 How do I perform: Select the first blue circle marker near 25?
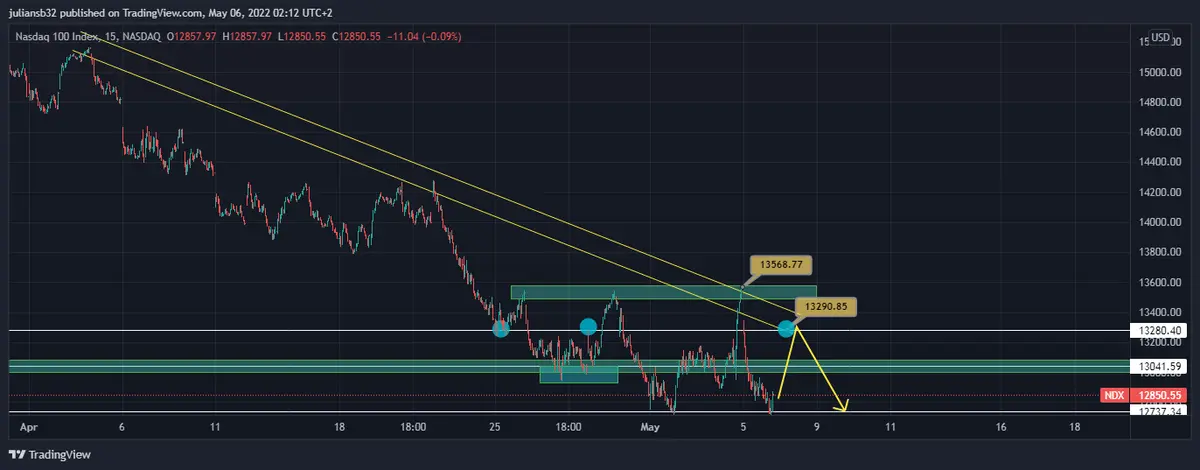click(x=501, y=327)
